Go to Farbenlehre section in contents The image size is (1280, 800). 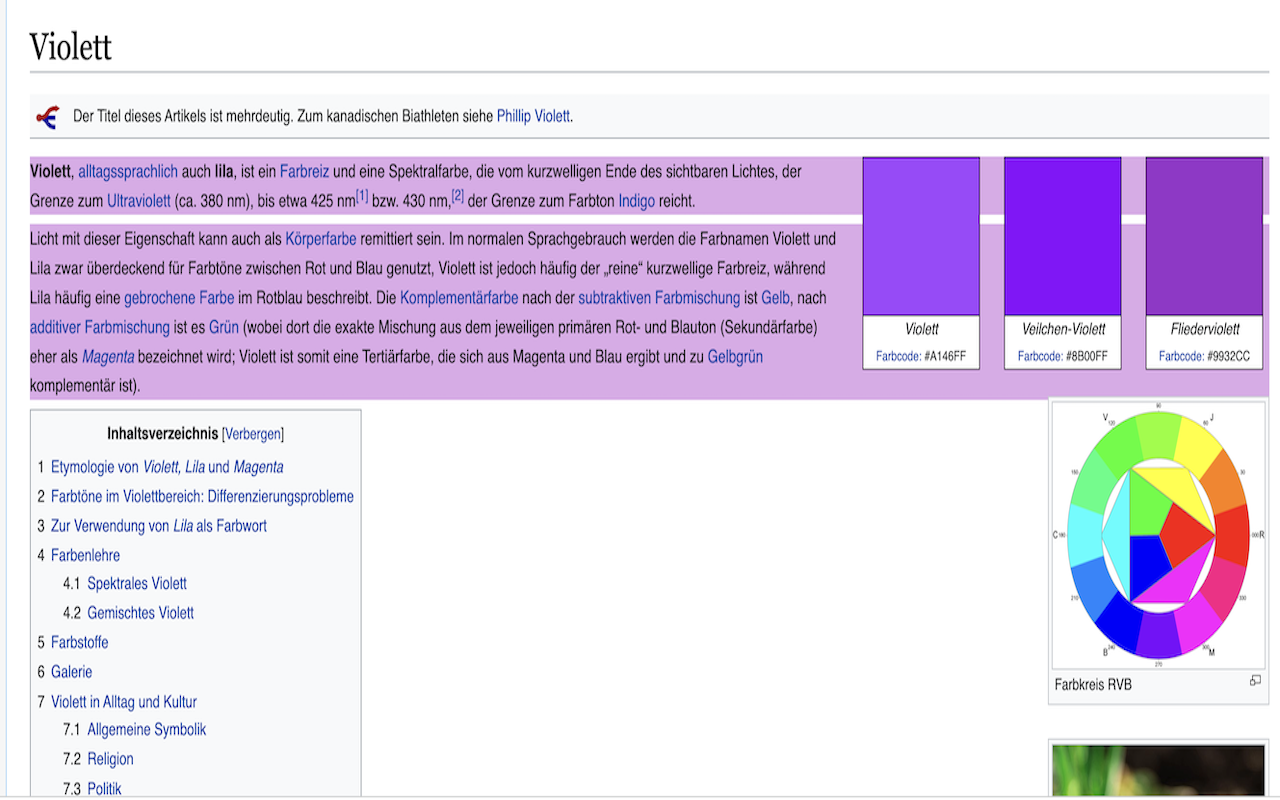coord(85,555)
